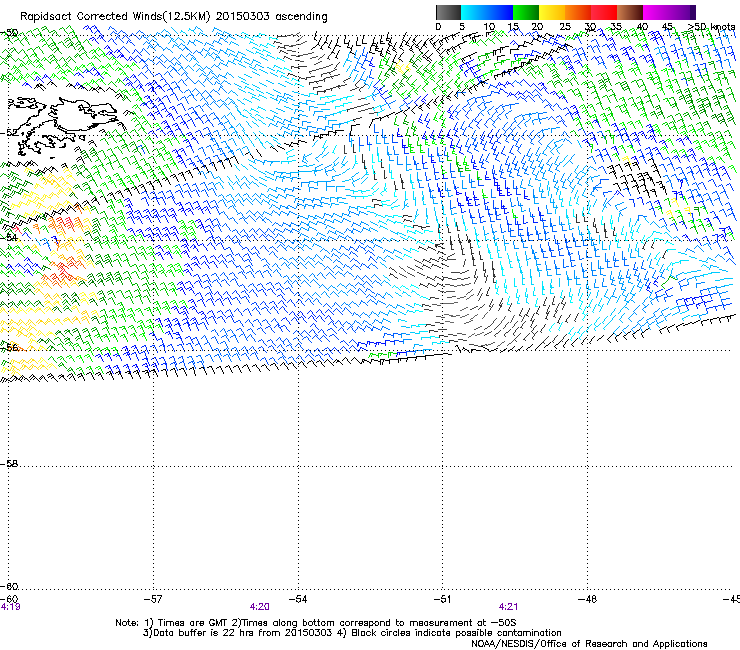
Task: Click the date 20150303 in the title
Action: [x=243, y=17]
